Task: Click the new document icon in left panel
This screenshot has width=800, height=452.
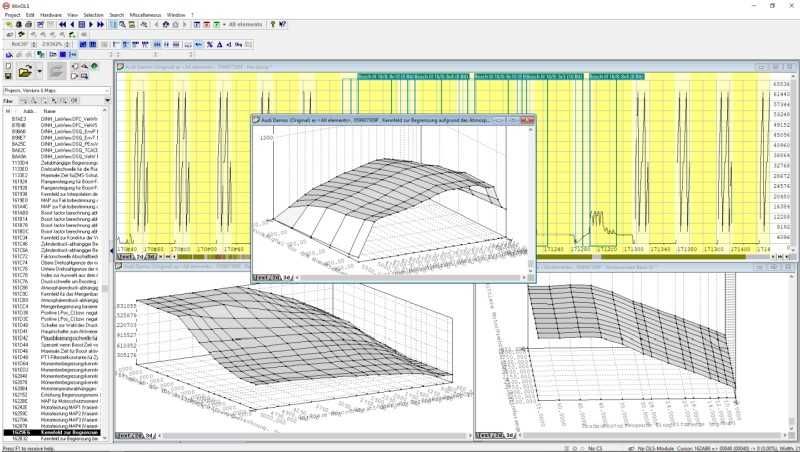Action: [8, 67]
